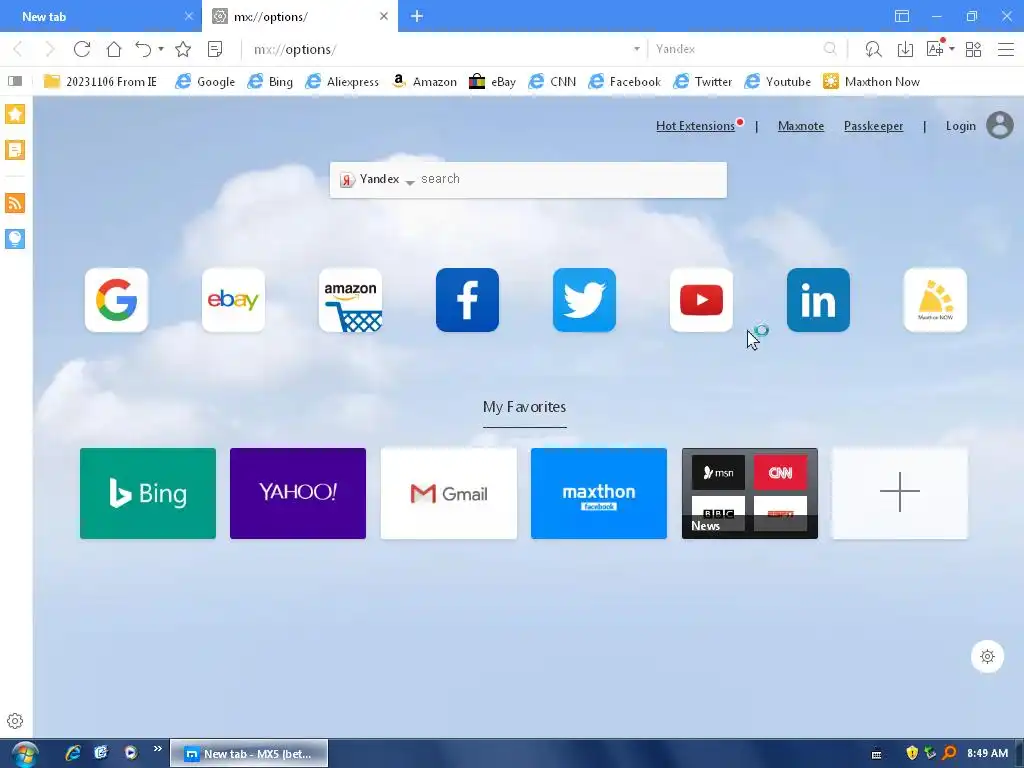Viewport: 1024px width, 768px height.
Task: Click the Hot Extensions link
Action: [696, 126]
